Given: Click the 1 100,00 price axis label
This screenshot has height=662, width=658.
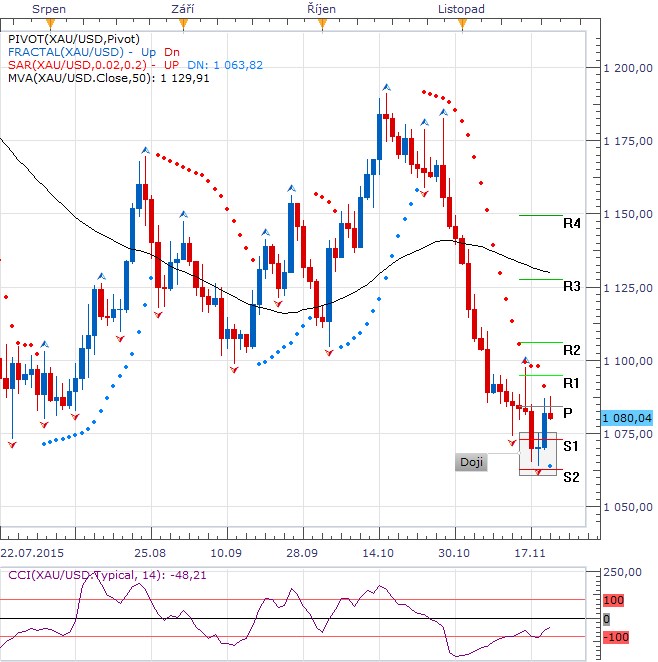Looking at the screenshot, I should click(x=628, y=361).
